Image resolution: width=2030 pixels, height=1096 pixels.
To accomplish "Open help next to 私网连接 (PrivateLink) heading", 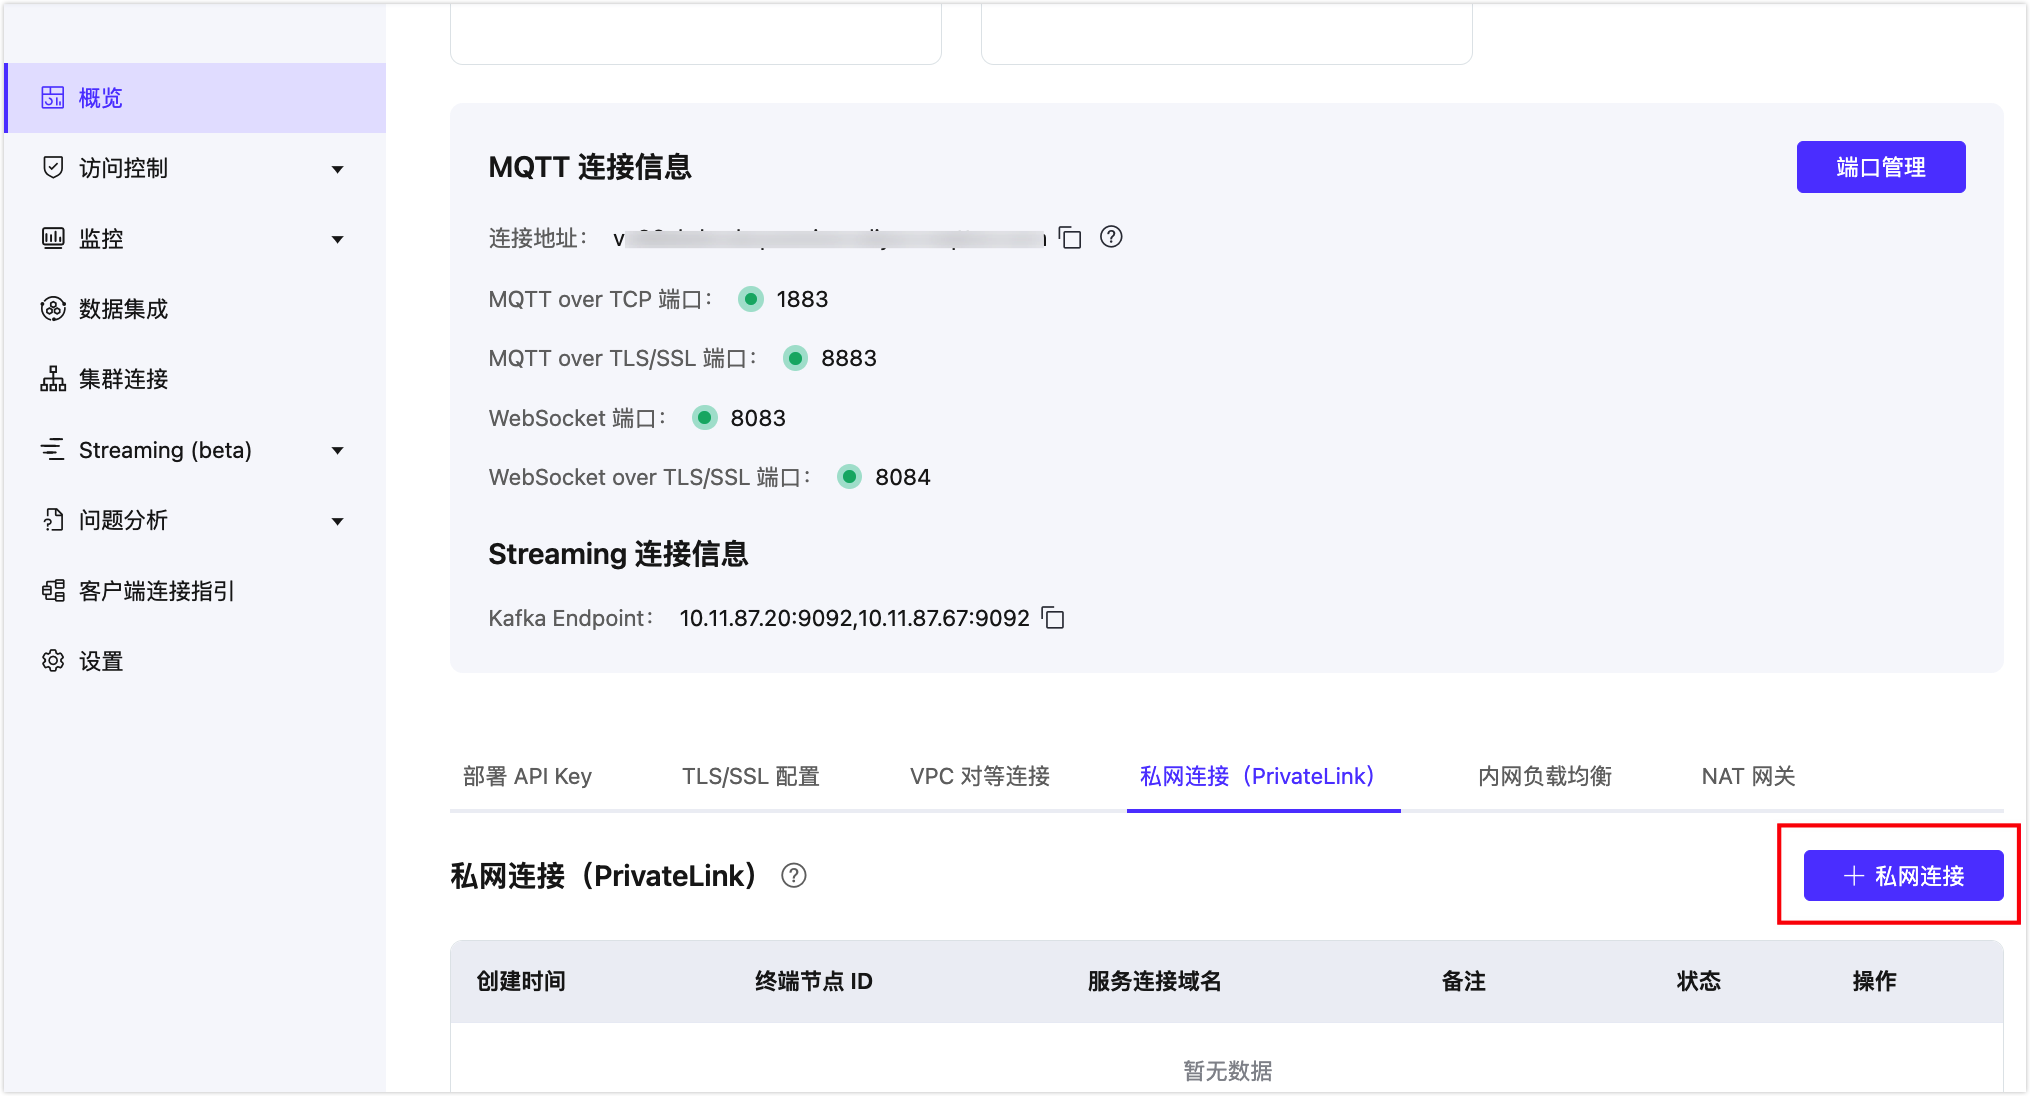I will 794,876.
